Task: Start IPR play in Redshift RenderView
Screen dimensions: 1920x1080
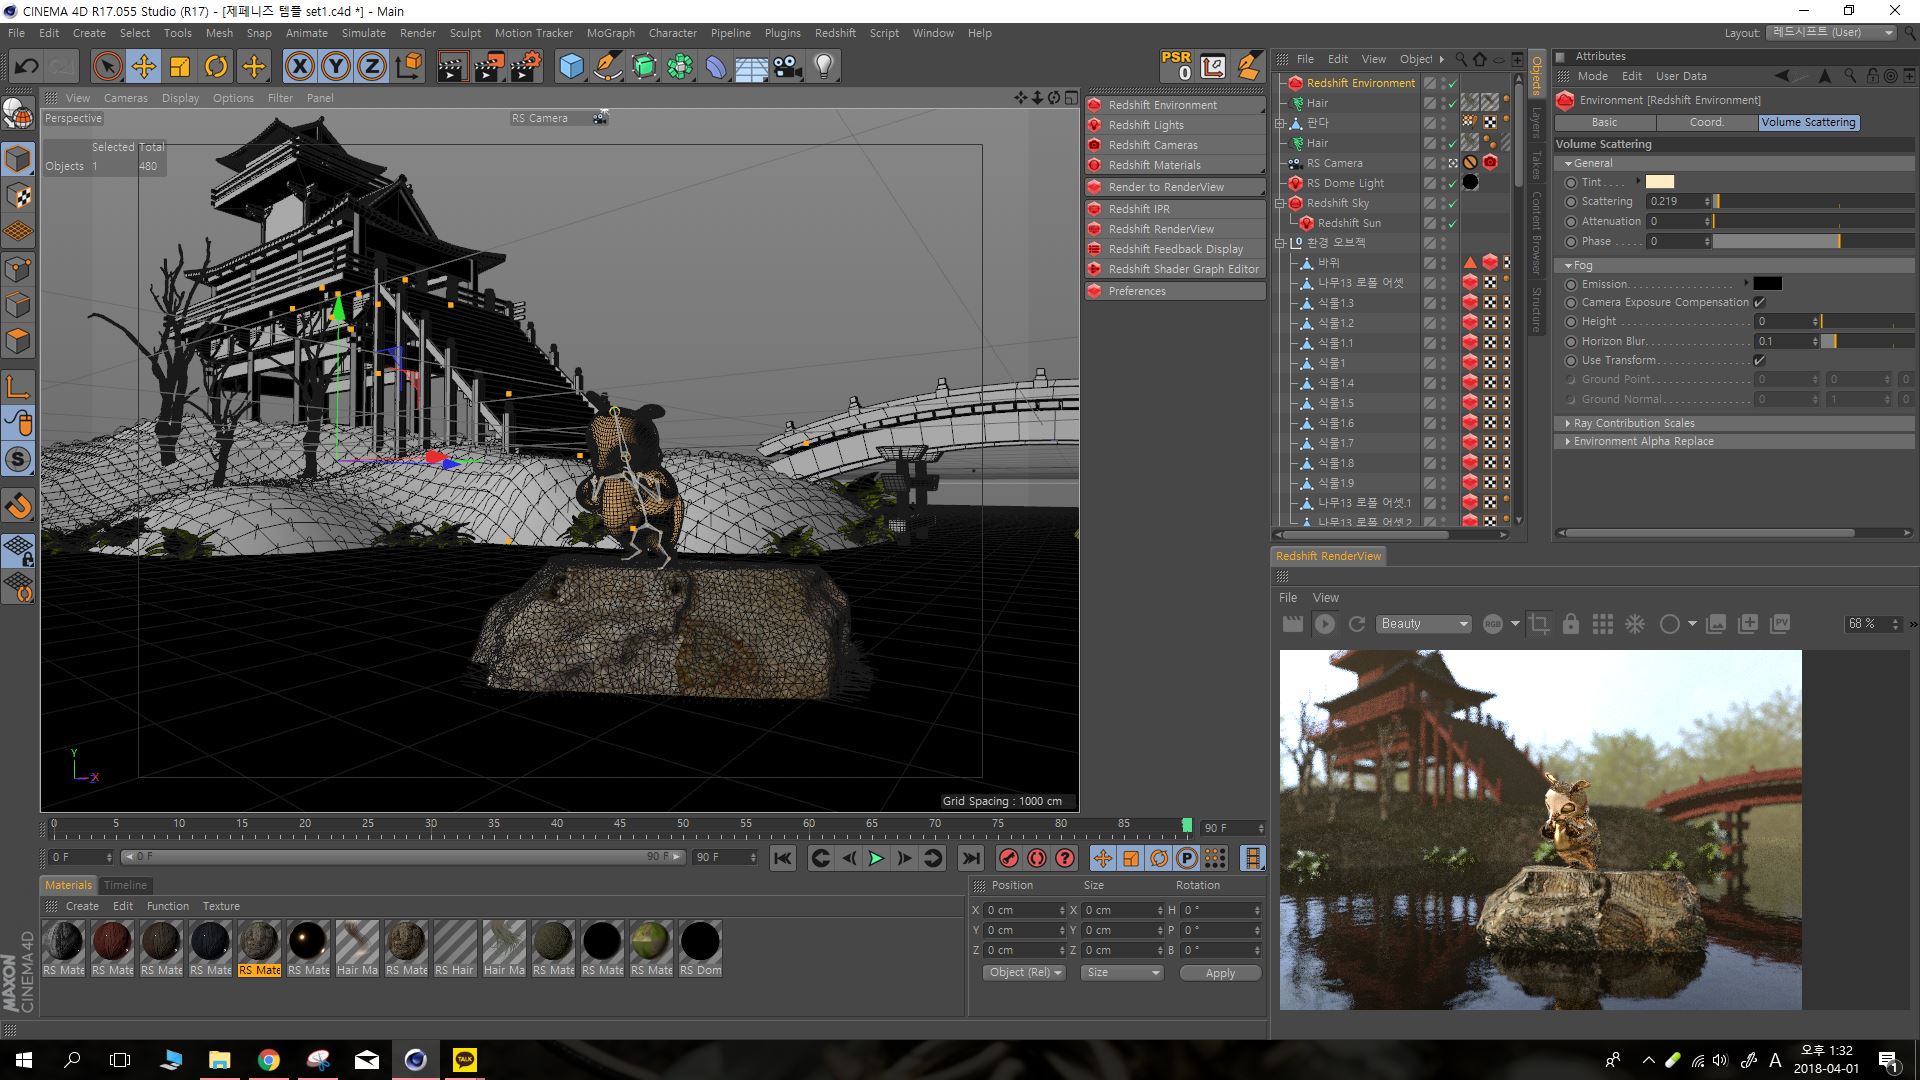Action: pyautogui.click(x=1325, y=624)
